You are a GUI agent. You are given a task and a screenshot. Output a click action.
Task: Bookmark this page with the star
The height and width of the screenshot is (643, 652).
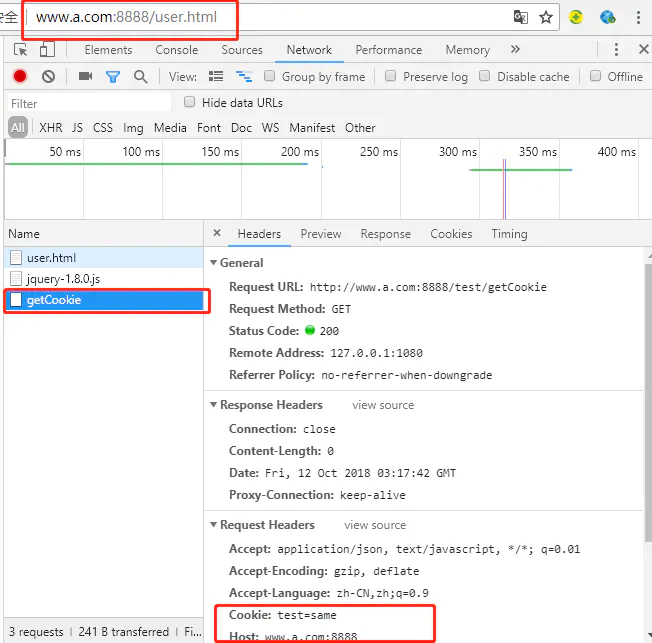(546, 17)
